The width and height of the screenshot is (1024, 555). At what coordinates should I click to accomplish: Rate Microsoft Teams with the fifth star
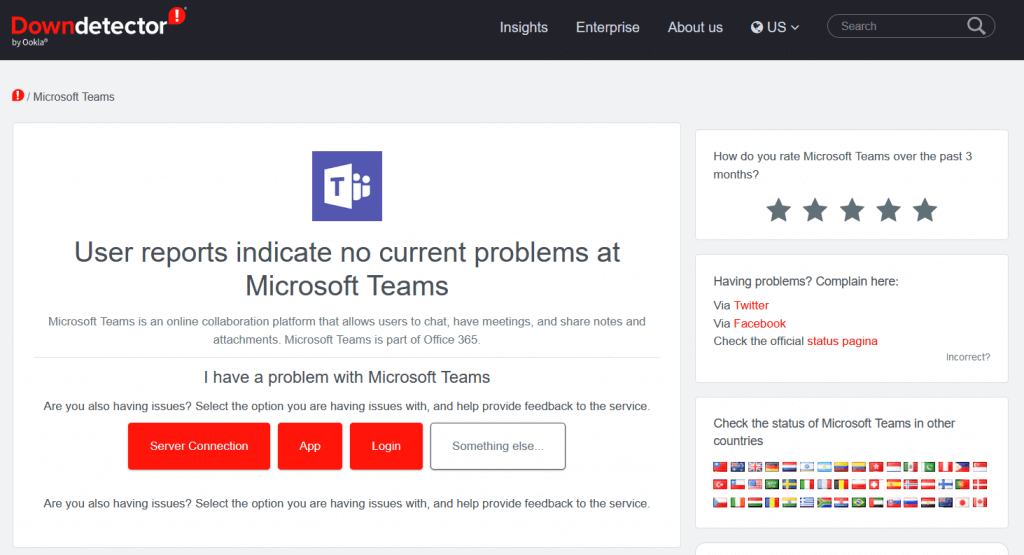pos(925,210)
